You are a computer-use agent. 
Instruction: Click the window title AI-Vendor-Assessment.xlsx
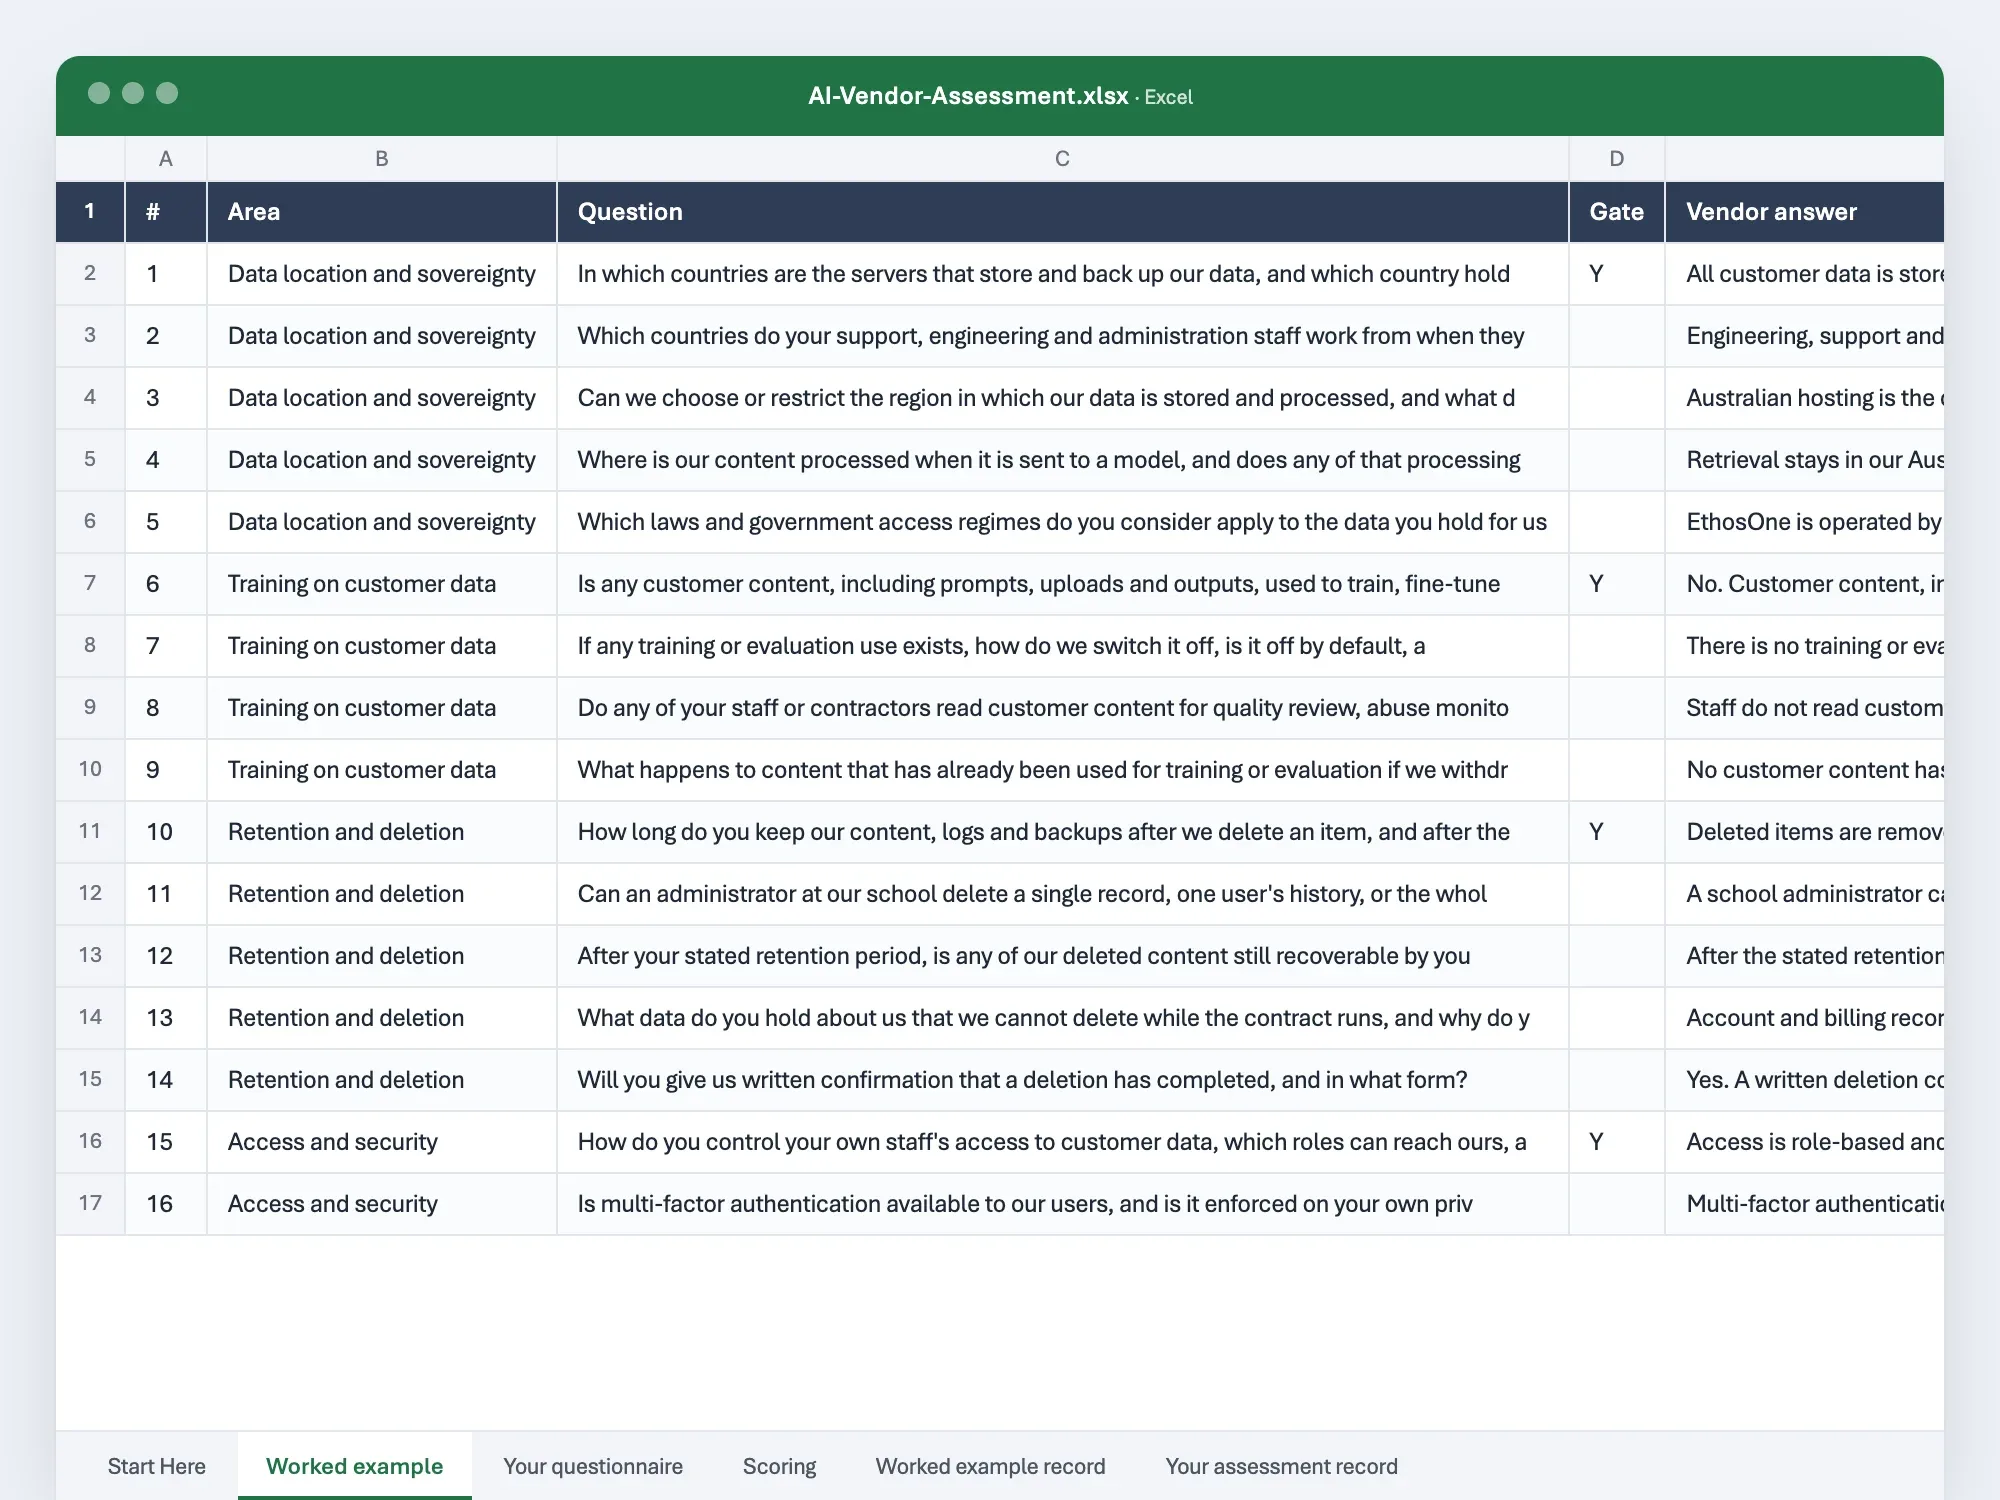[x=968, y=96]
